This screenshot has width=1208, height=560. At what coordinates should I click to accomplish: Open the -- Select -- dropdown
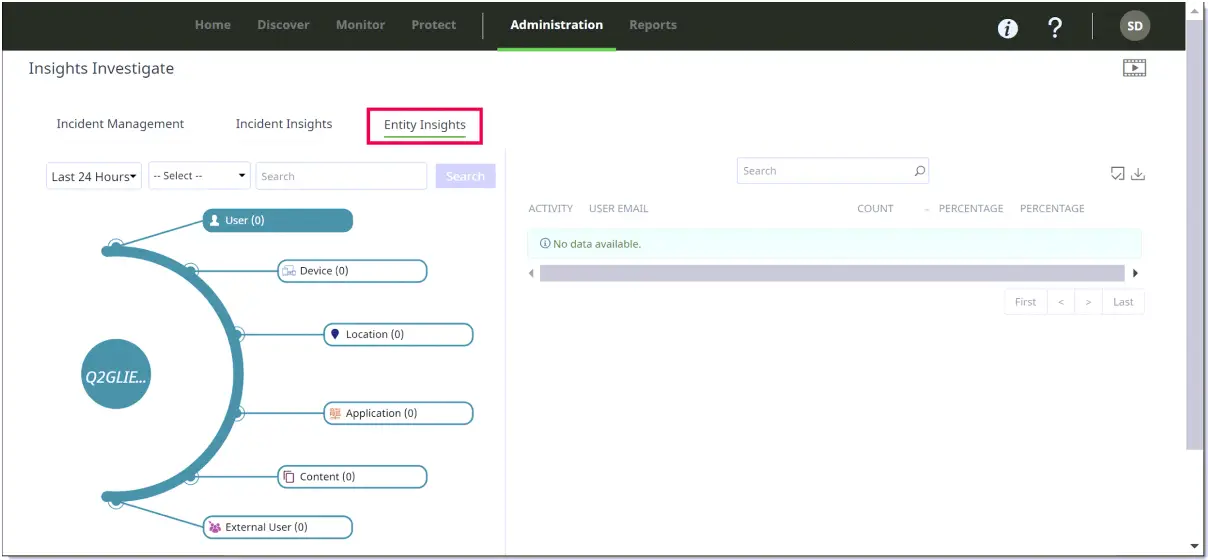tap(199, 176)
